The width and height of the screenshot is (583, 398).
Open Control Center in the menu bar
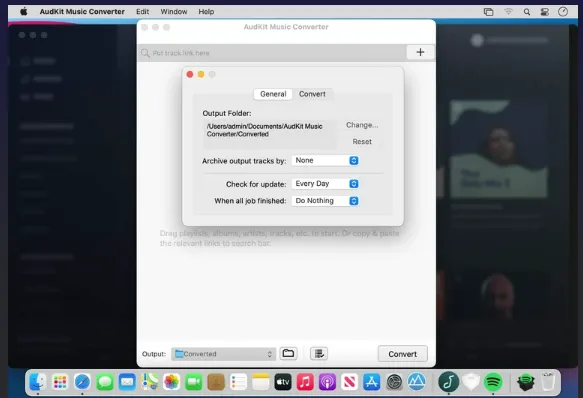point(545,12)
